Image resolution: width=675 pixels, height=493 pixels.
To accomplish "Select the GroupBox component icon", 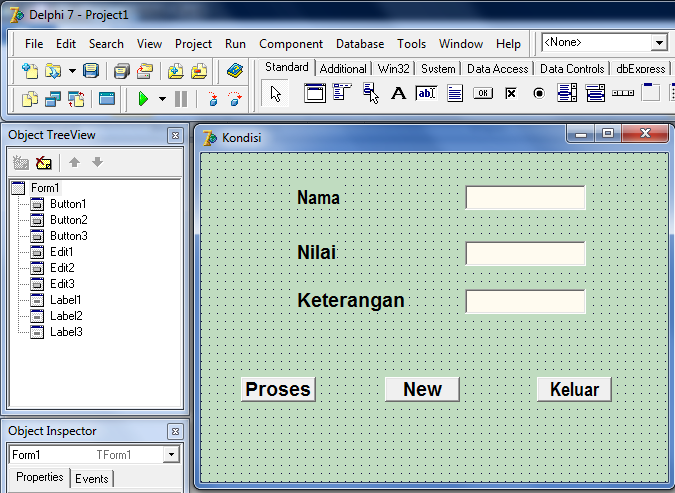I will pos(650,92).
